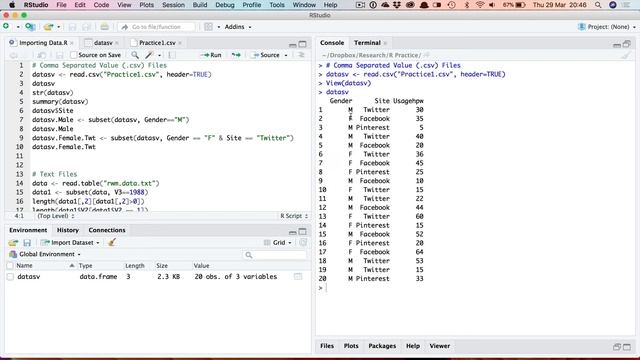
Task: Switch to the Practice1.csv tab
Action: [x=157, y=43]
